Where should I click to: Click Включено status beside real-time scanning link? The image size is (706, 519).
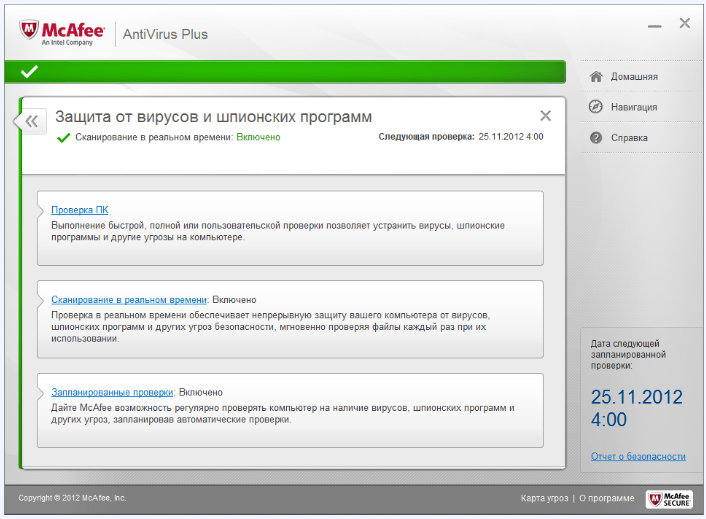[234, 300]
